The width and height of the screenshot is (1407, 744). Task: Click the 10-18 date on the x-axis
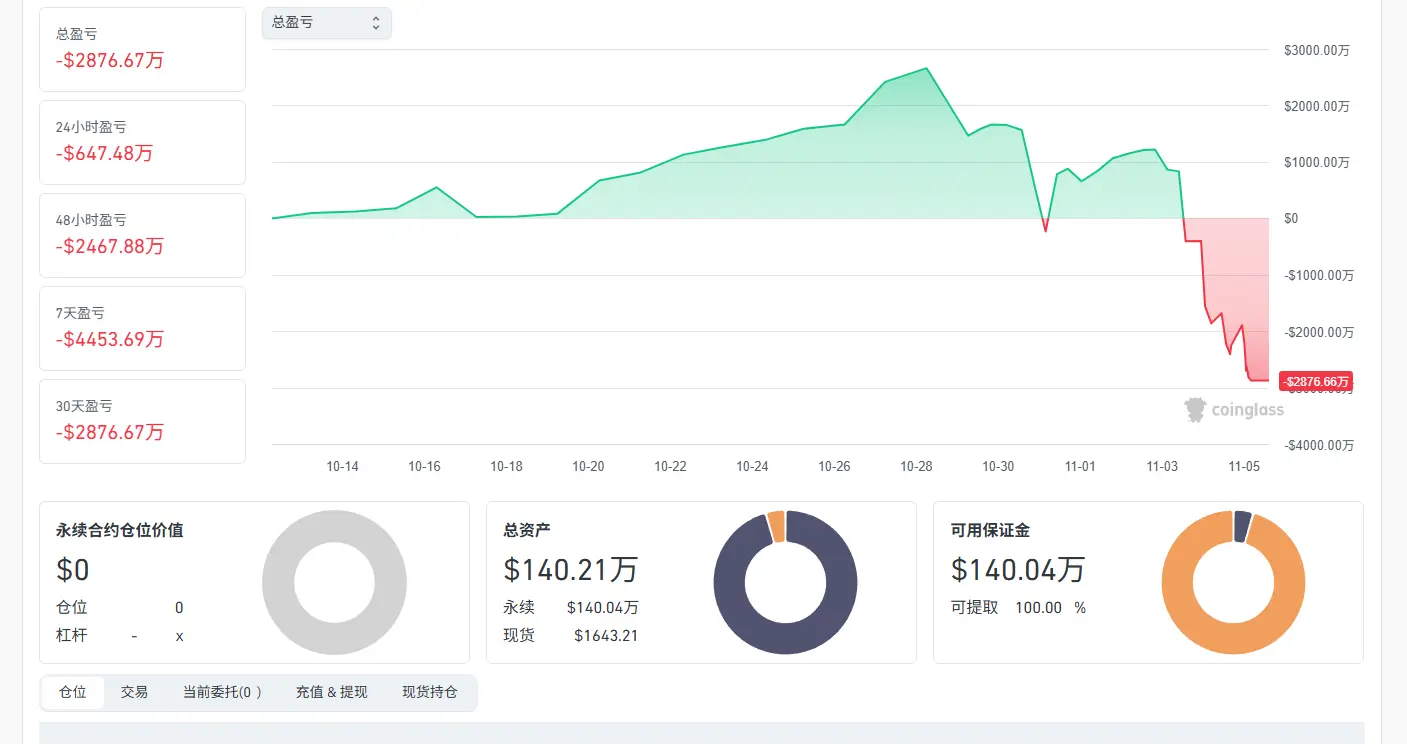pyautogui.click(x=506, y=466)
